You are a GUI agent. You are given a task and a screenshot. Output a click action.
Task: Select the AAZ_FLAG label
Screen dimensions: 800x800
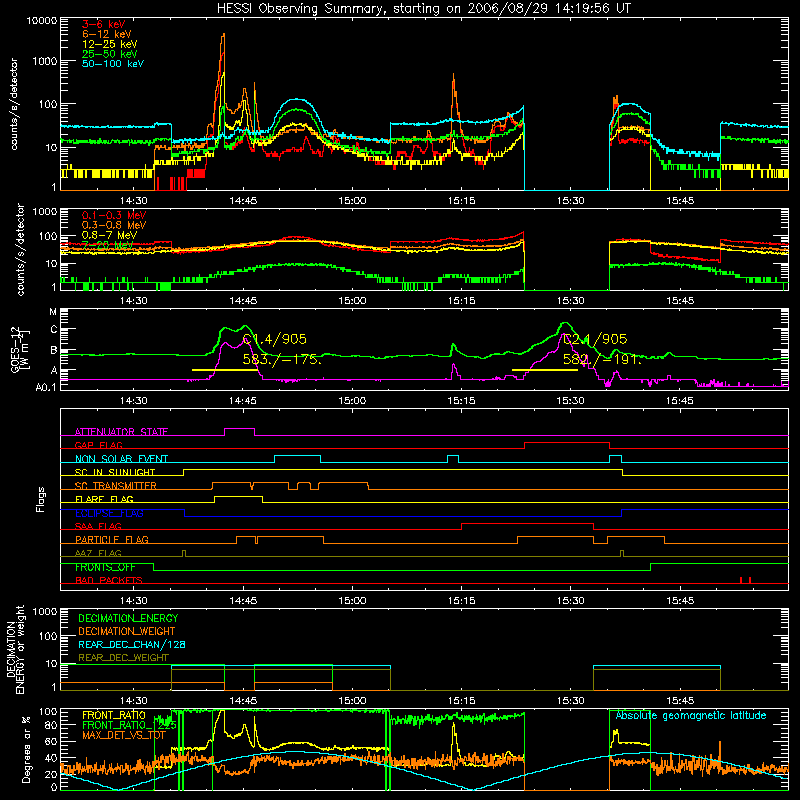click(98, 553)
